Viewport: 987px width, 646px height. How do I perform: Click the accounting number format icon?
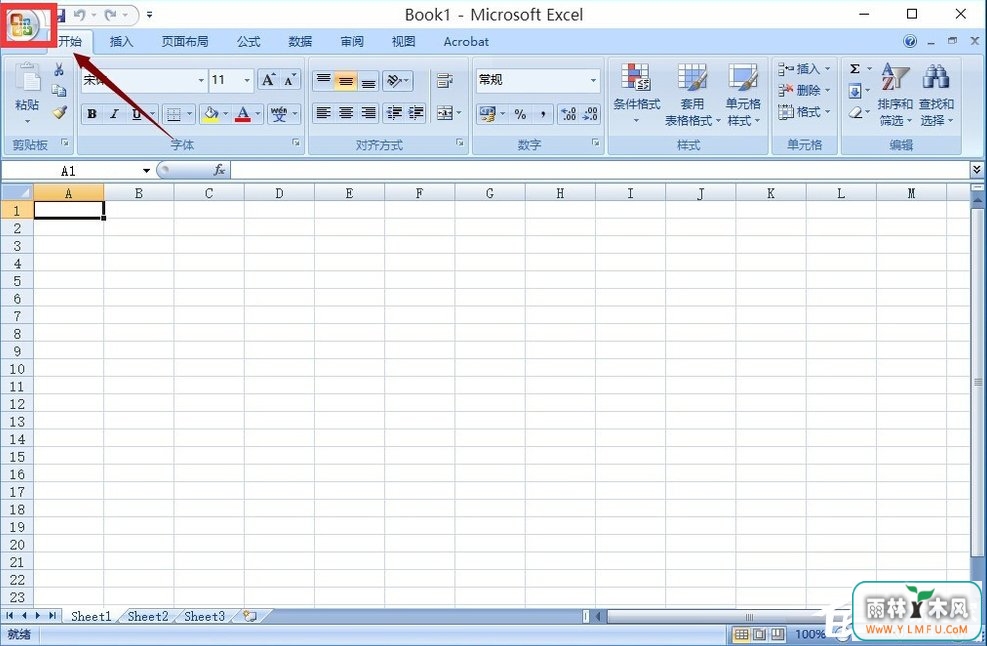point(487,114)
